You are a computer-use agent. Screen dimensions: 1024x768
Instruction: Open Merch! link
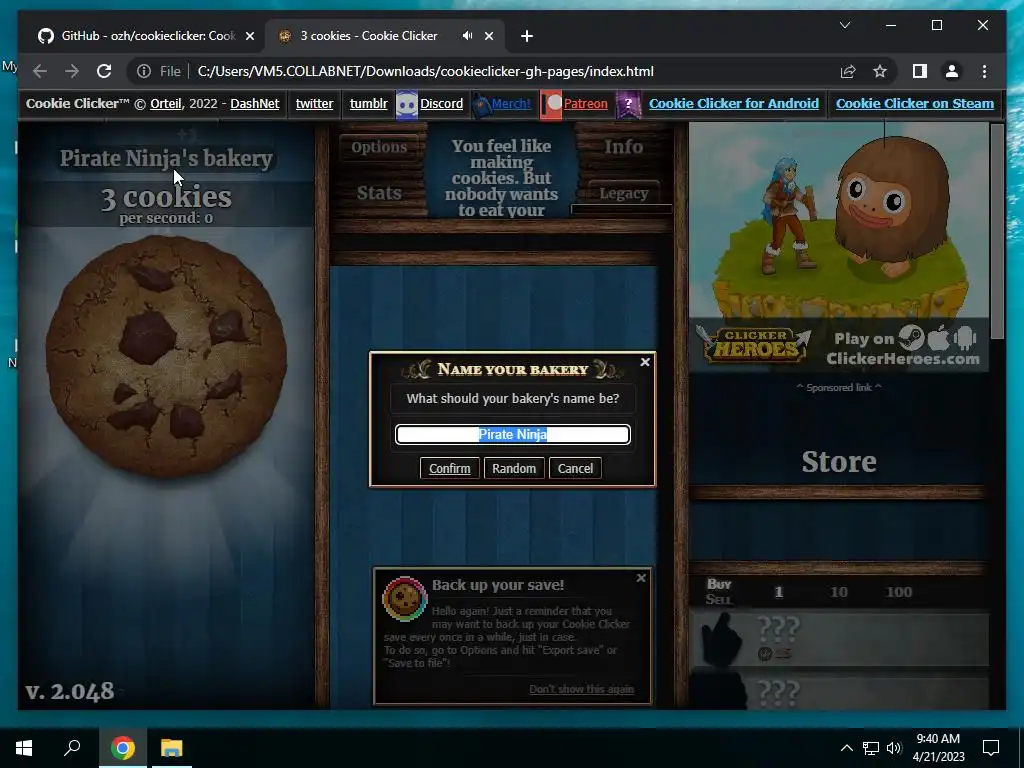[511, 104]
